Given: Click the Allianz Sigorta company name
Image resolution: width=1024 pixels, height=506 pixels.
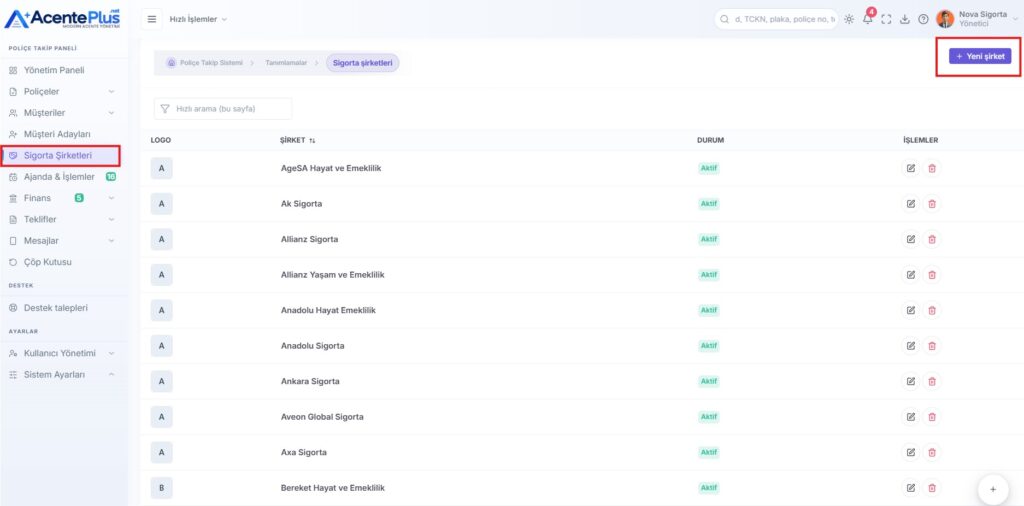Looking at the screenshot, I should (x=310, y=239).
